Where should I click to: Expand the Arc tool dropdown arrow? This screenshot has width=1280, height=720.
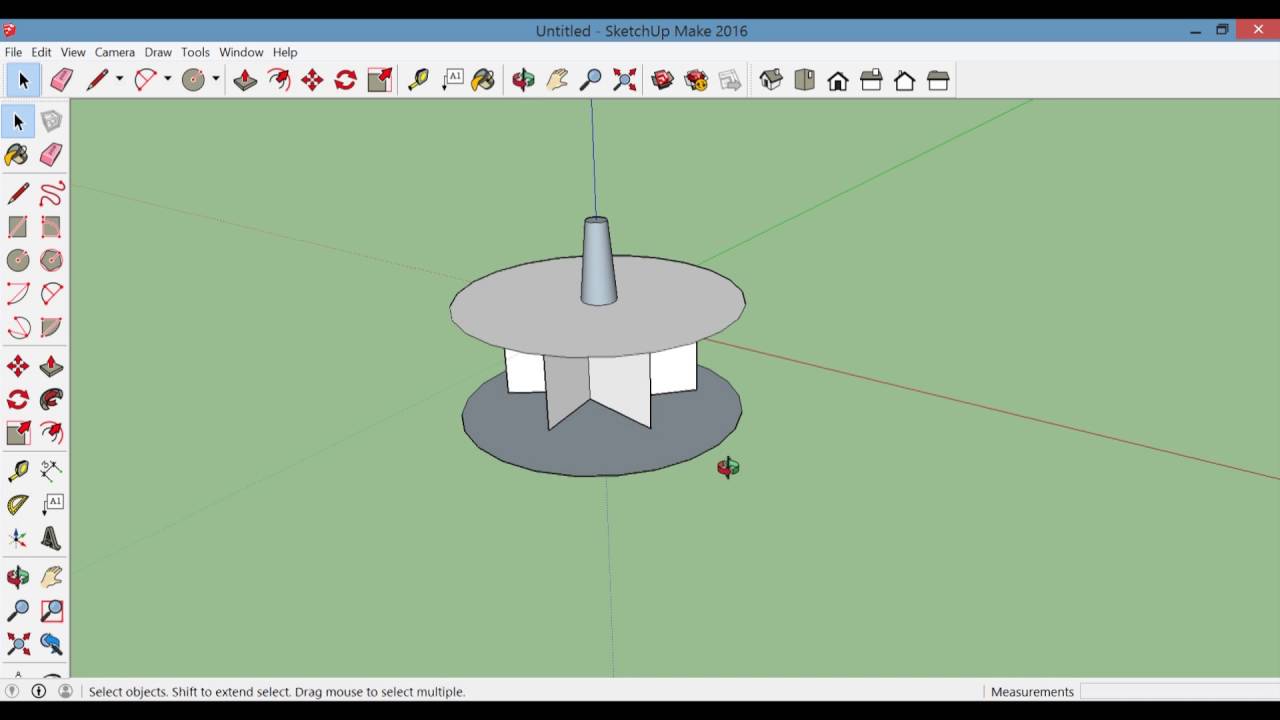coord(167,80)
